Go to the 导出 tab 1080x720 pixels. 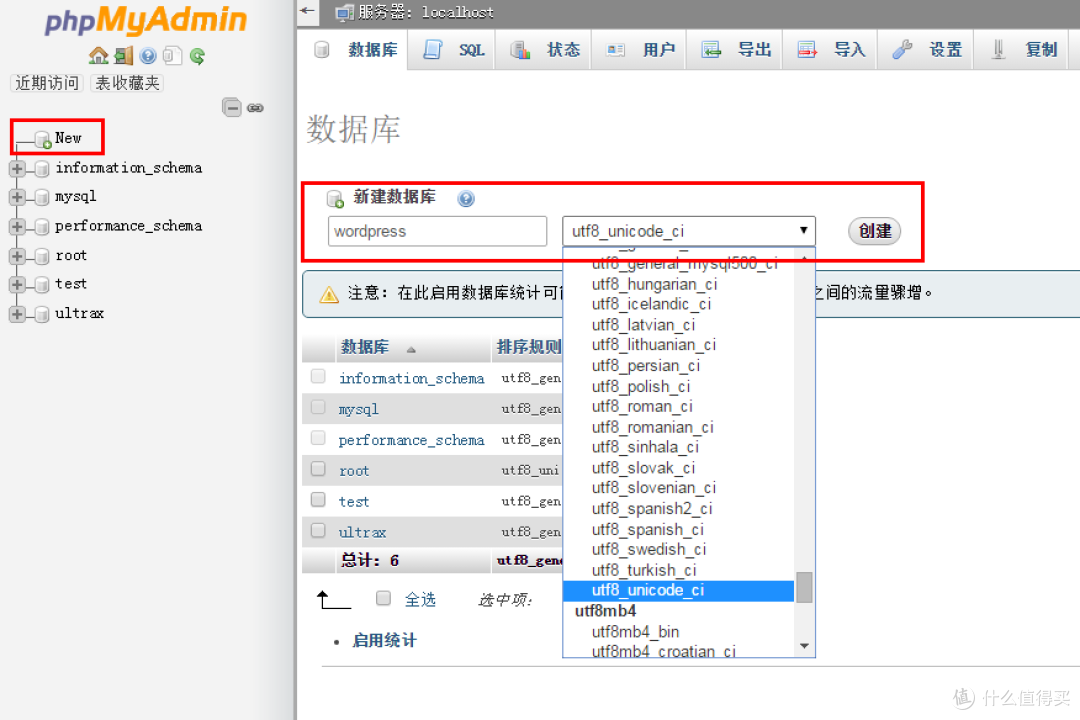click(x=734, y=50)
